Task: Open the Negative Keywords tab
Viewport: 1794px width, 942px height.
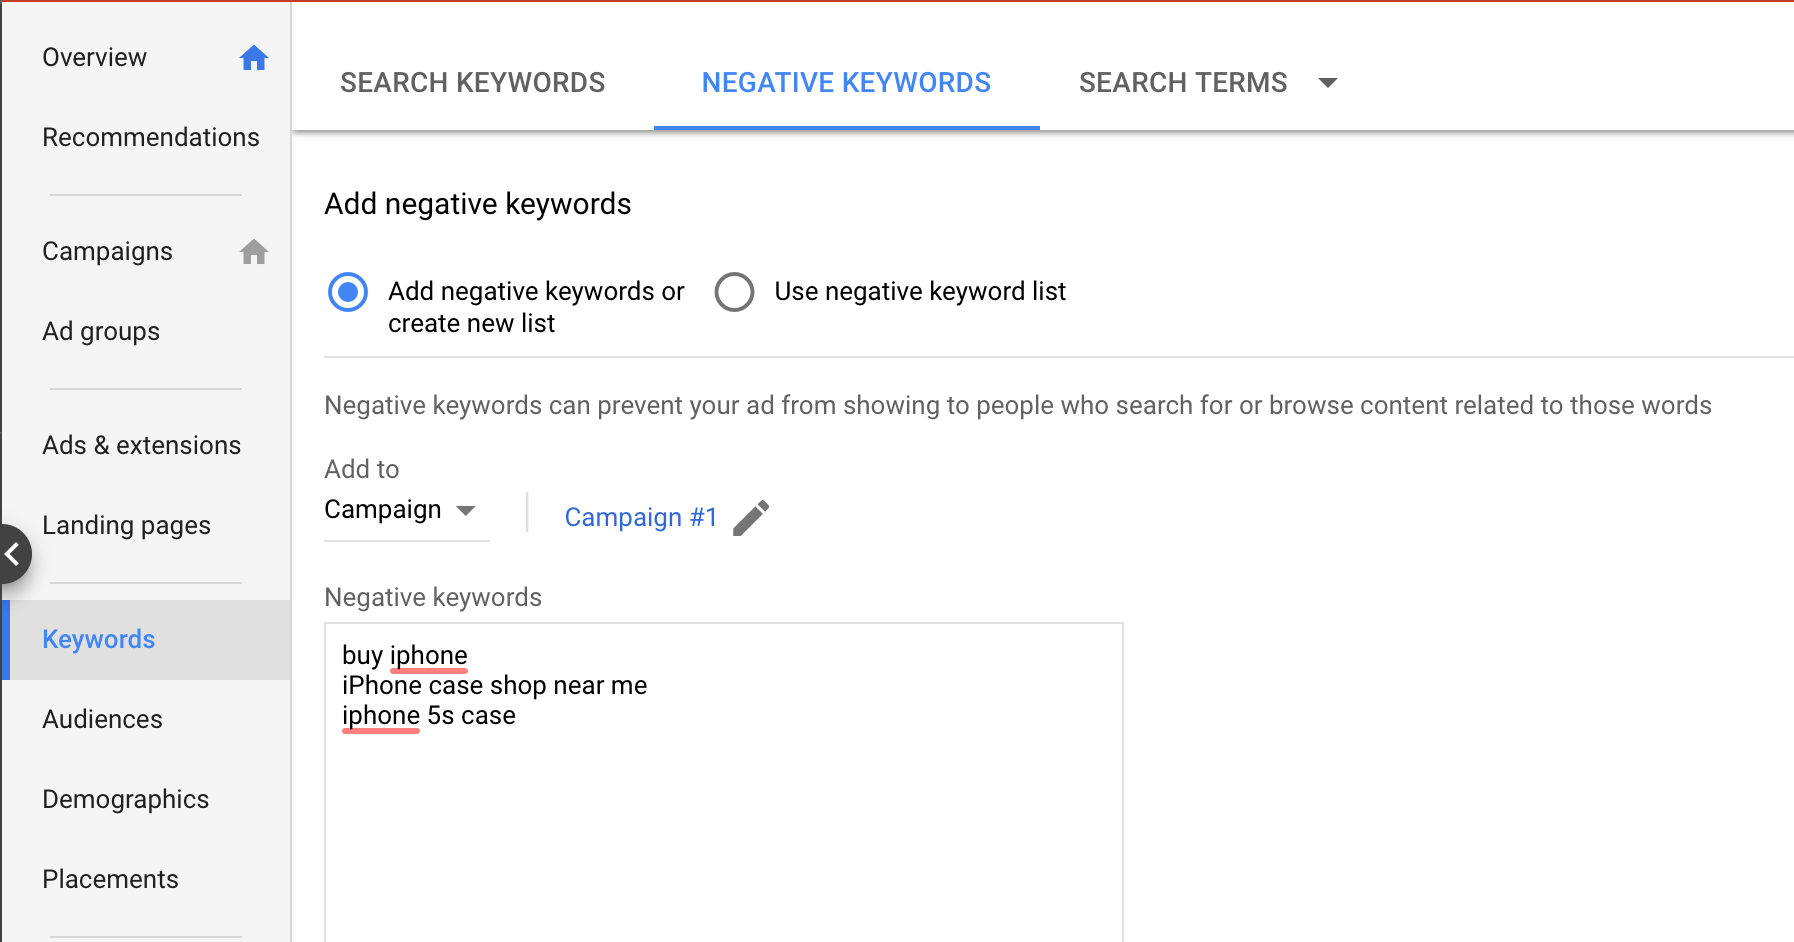Action: pos(846,83)
